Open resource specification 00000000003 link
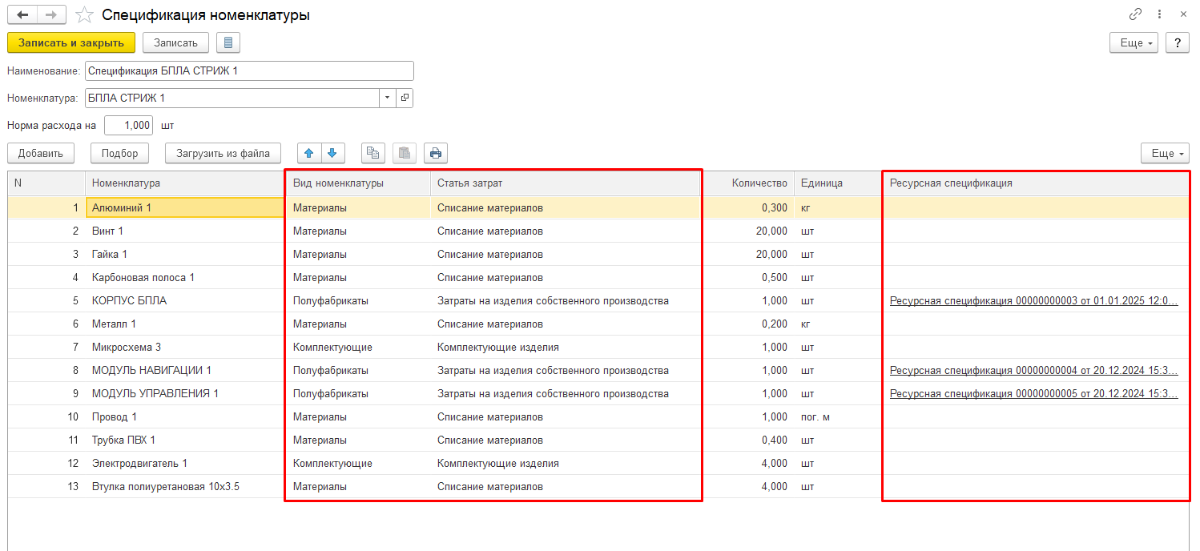This screenshot has width=1200, height=551. [x=1033, y=300]
